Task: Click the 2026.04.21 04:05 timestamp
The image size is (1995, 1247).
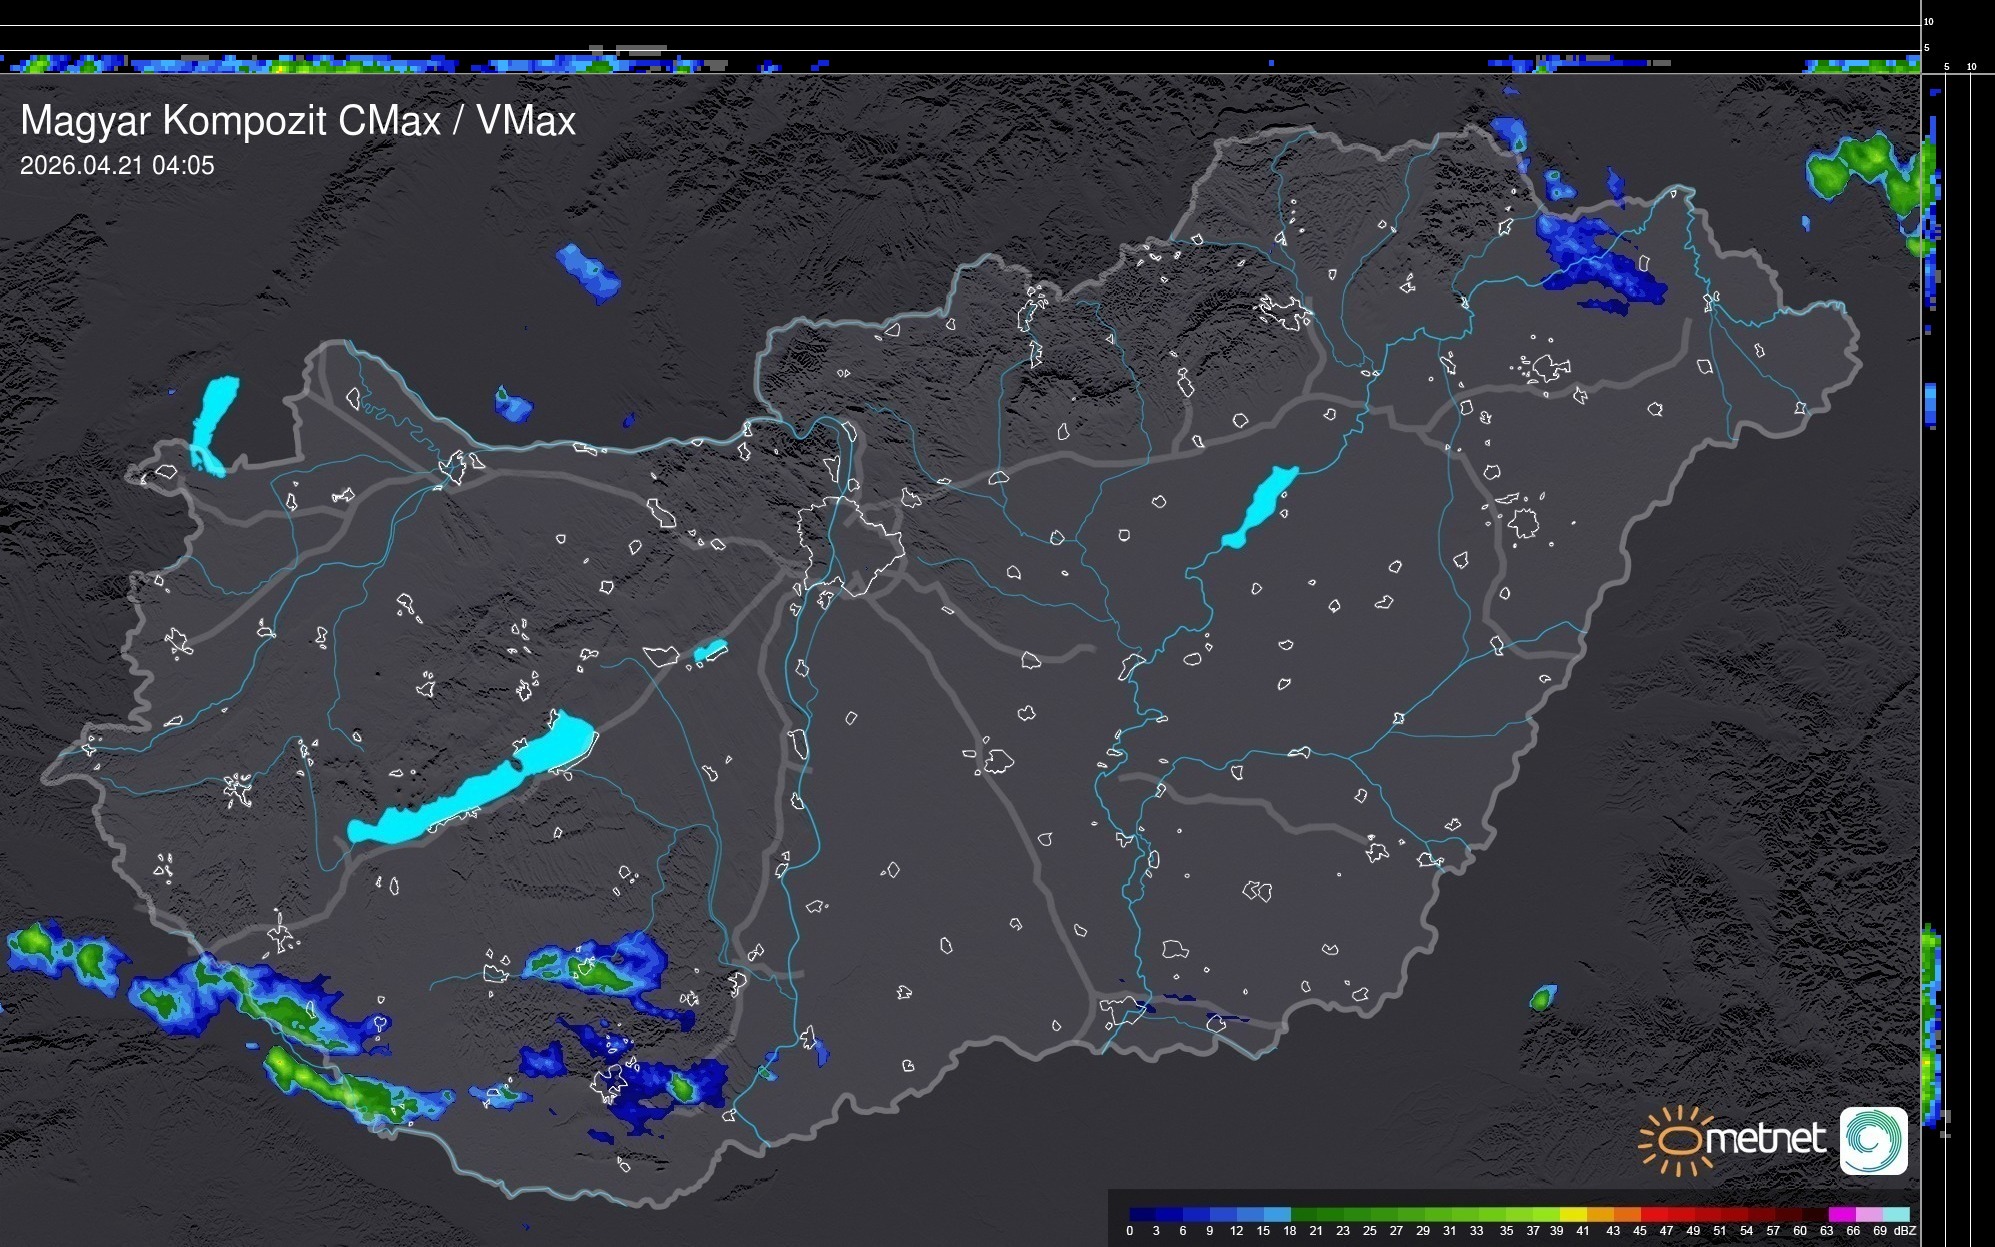Action: (x=117, y=165)
